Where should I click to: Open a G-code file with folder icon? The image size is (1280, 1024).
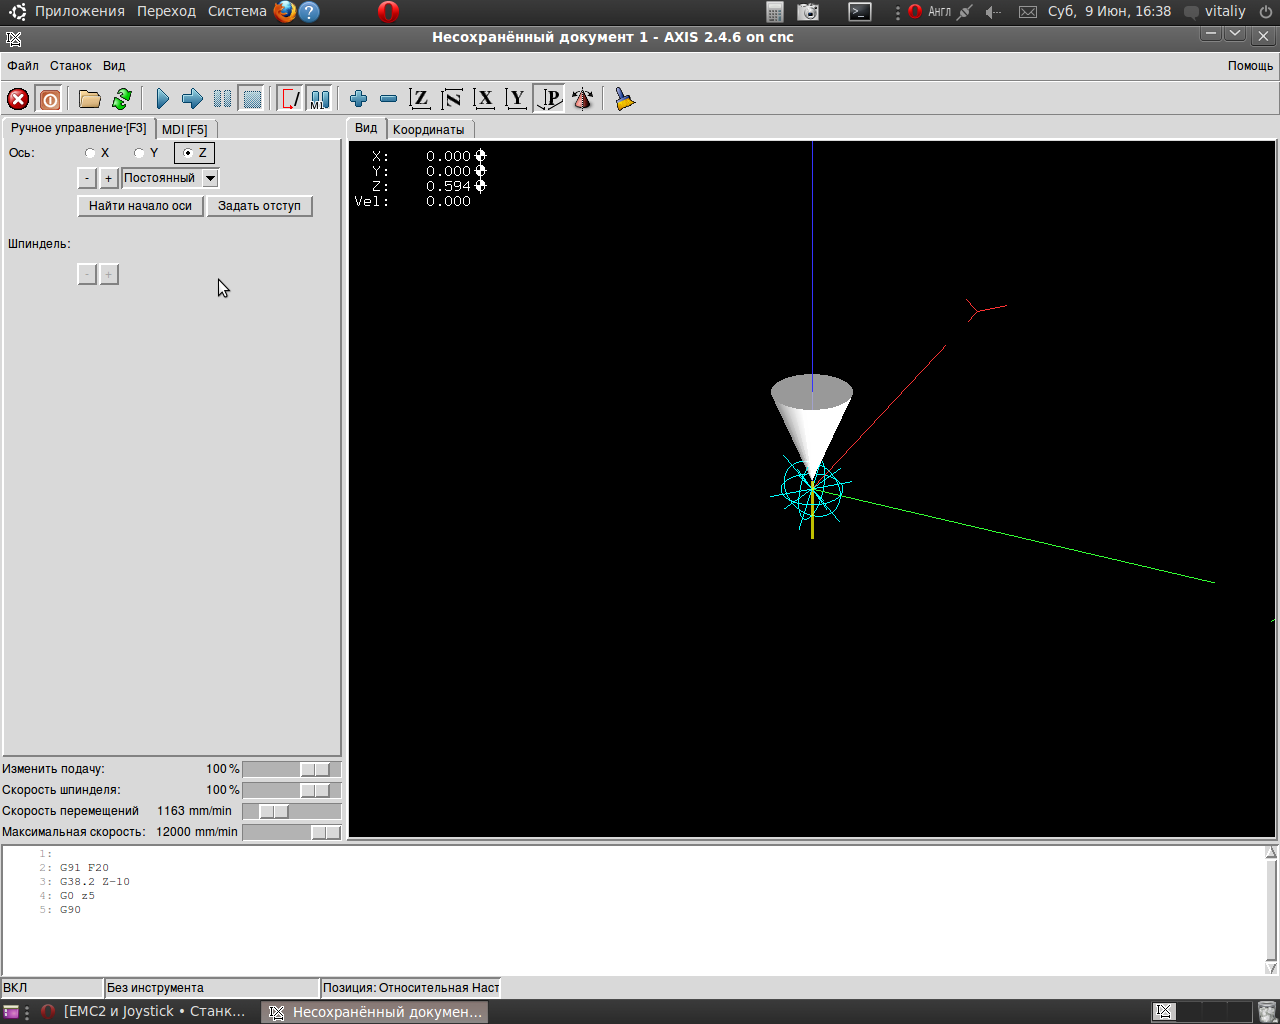pyautogui.click(x=90, y=99)
